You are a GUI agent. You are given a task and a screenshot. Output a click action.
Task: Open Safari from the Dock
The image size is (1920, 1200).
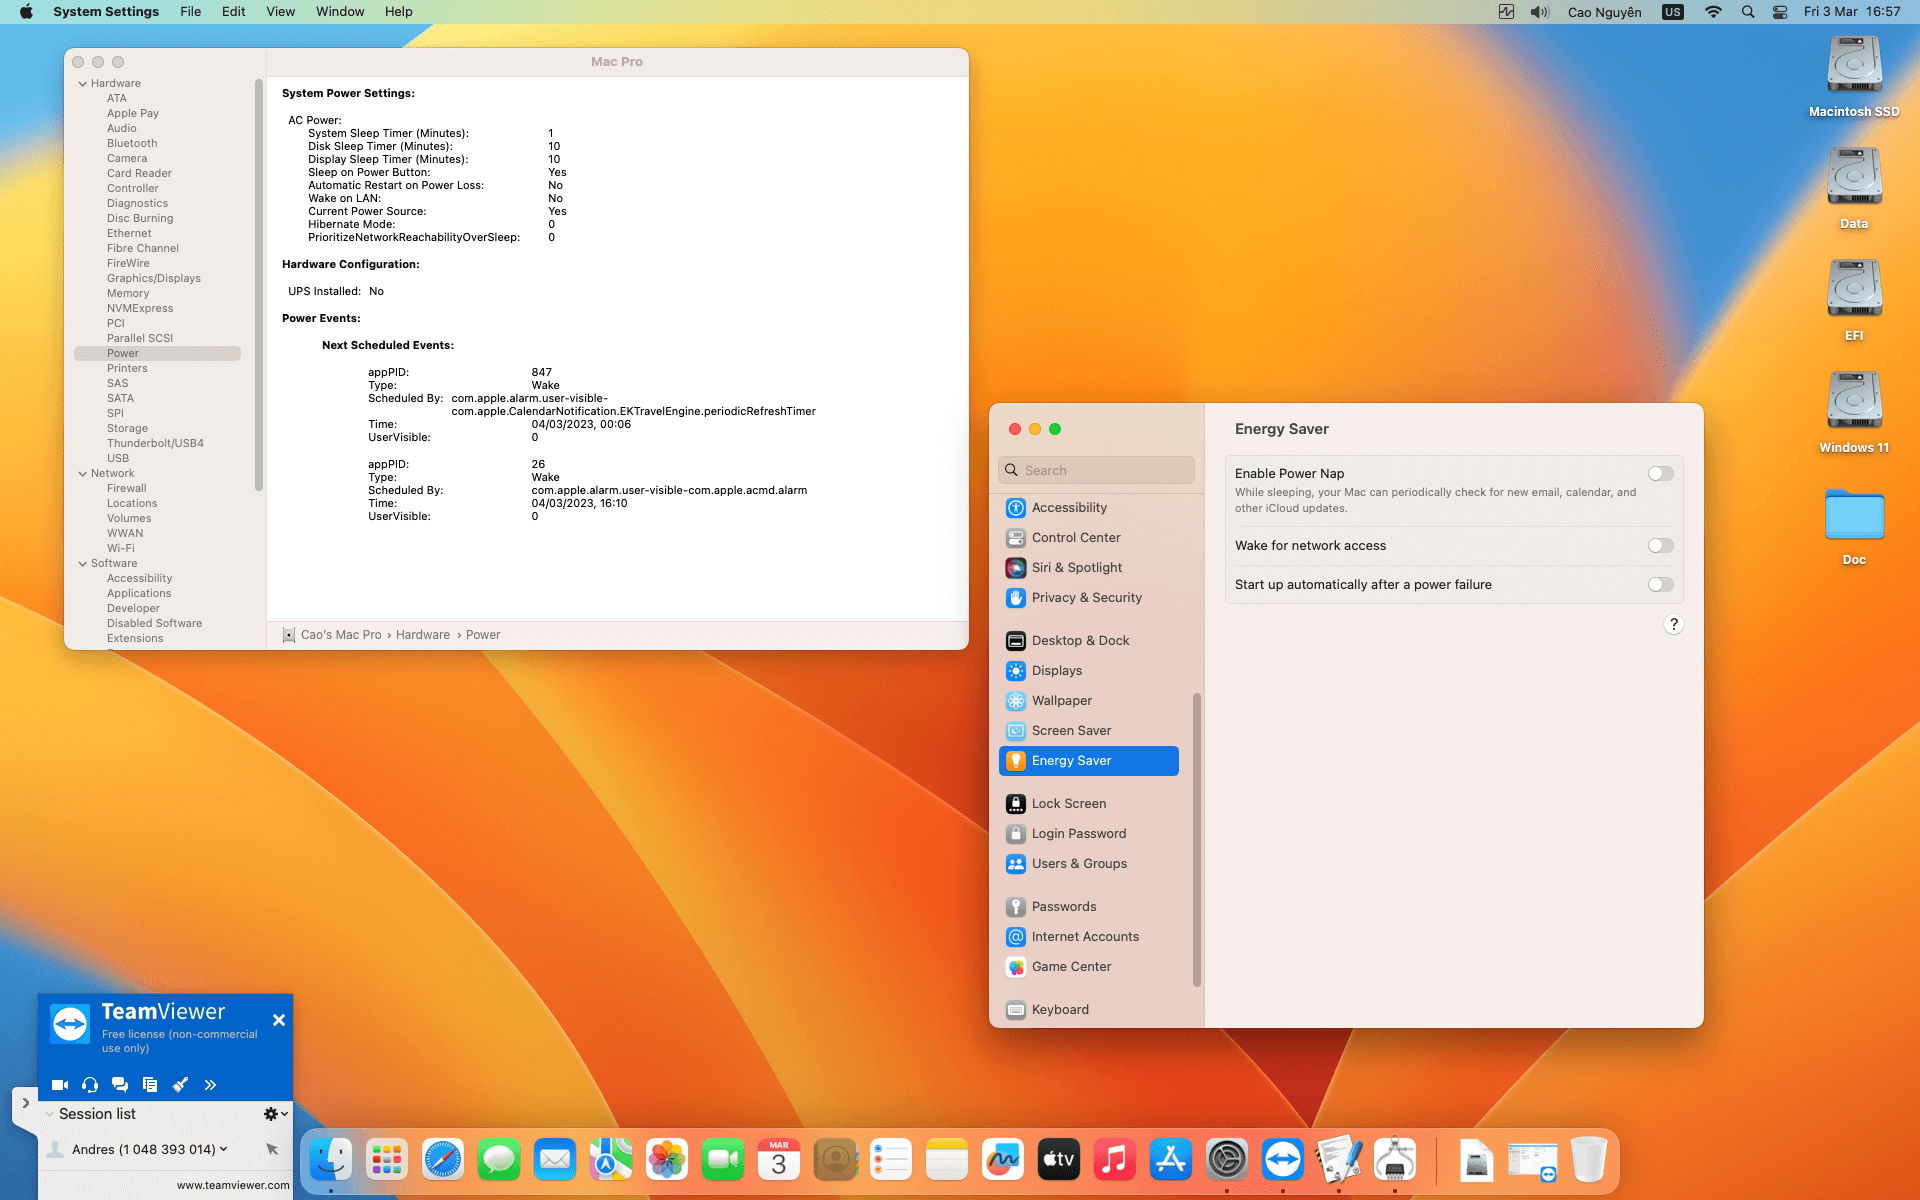pos(443,1160)
